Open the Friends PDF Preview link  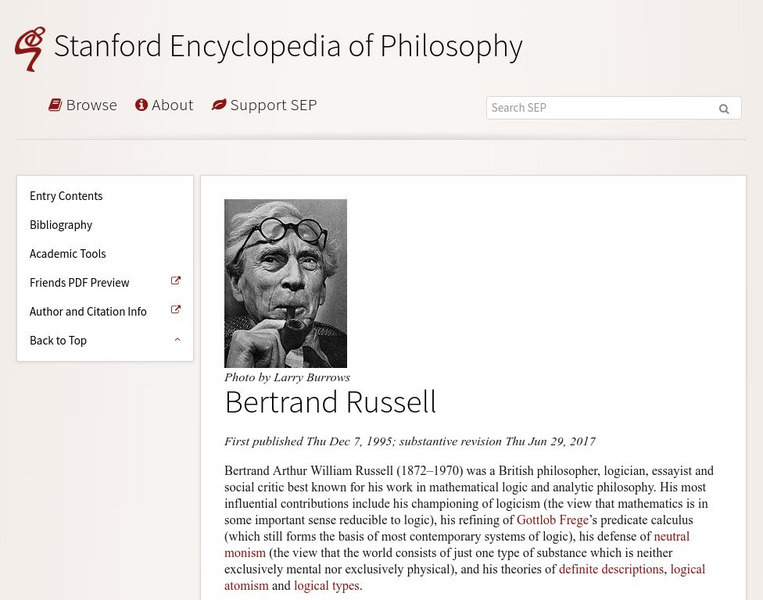tap(79, 283)
